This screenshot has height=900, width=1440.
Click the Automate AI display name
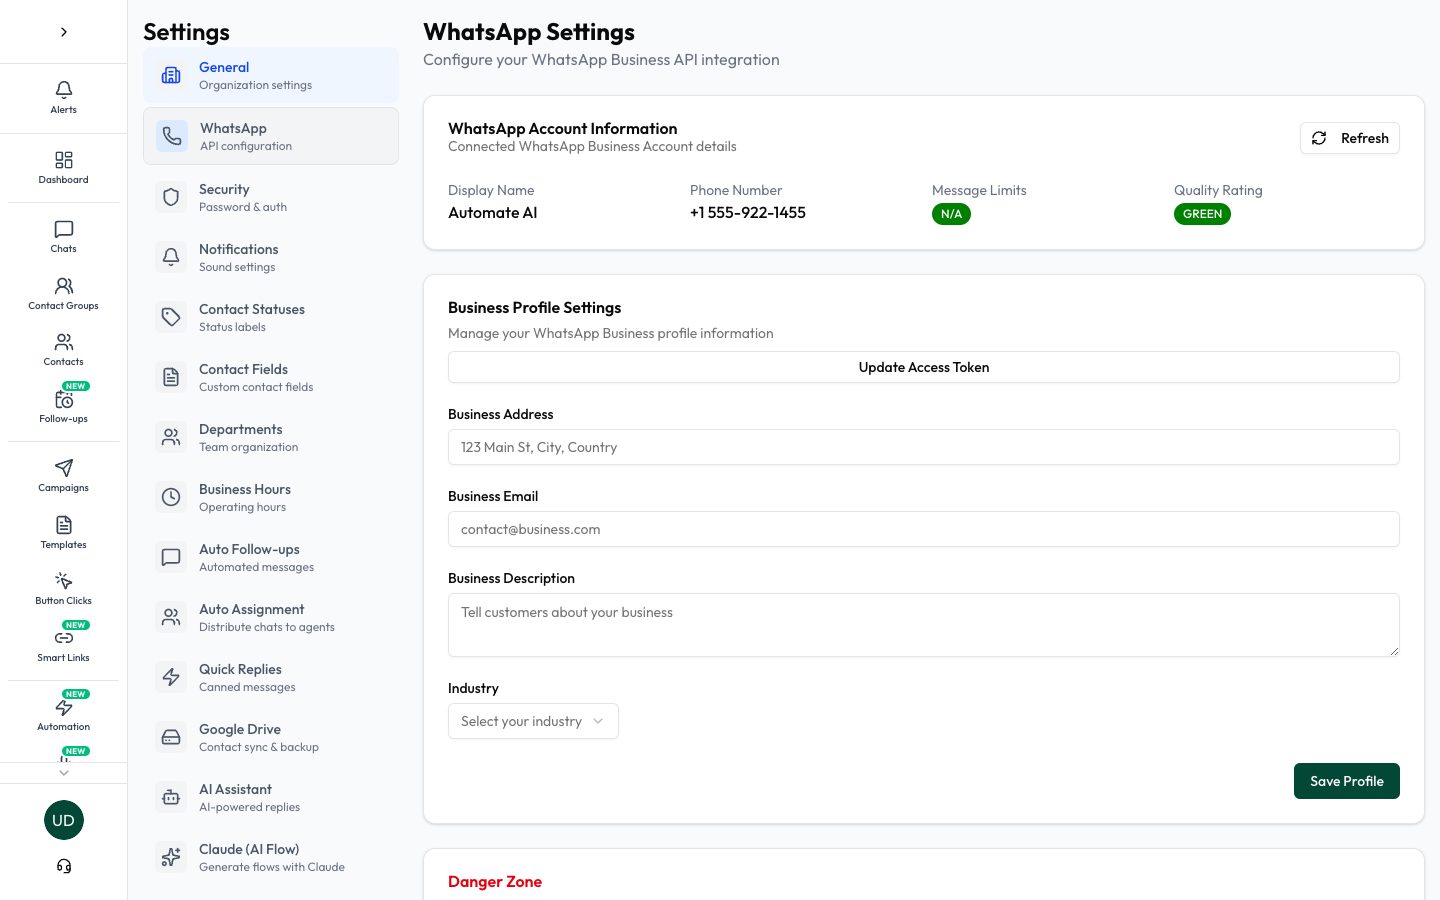493,212
